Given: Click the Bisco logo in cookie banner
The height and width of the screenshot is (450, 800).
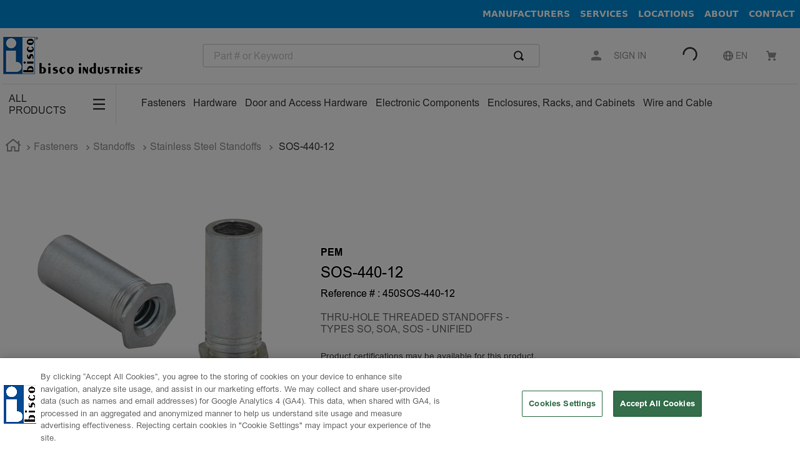Looking at the screenshot, I should coord(20,404).
